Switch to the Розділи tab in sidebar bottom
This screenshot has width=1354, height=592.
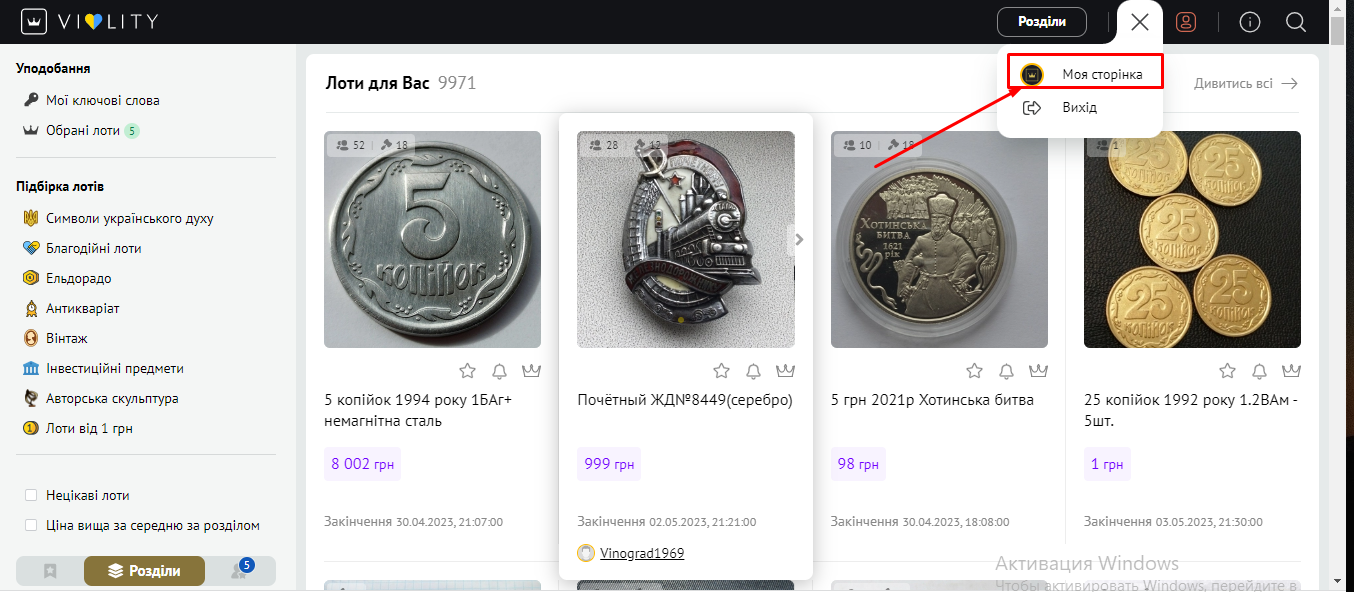click(x=145, y=571)
